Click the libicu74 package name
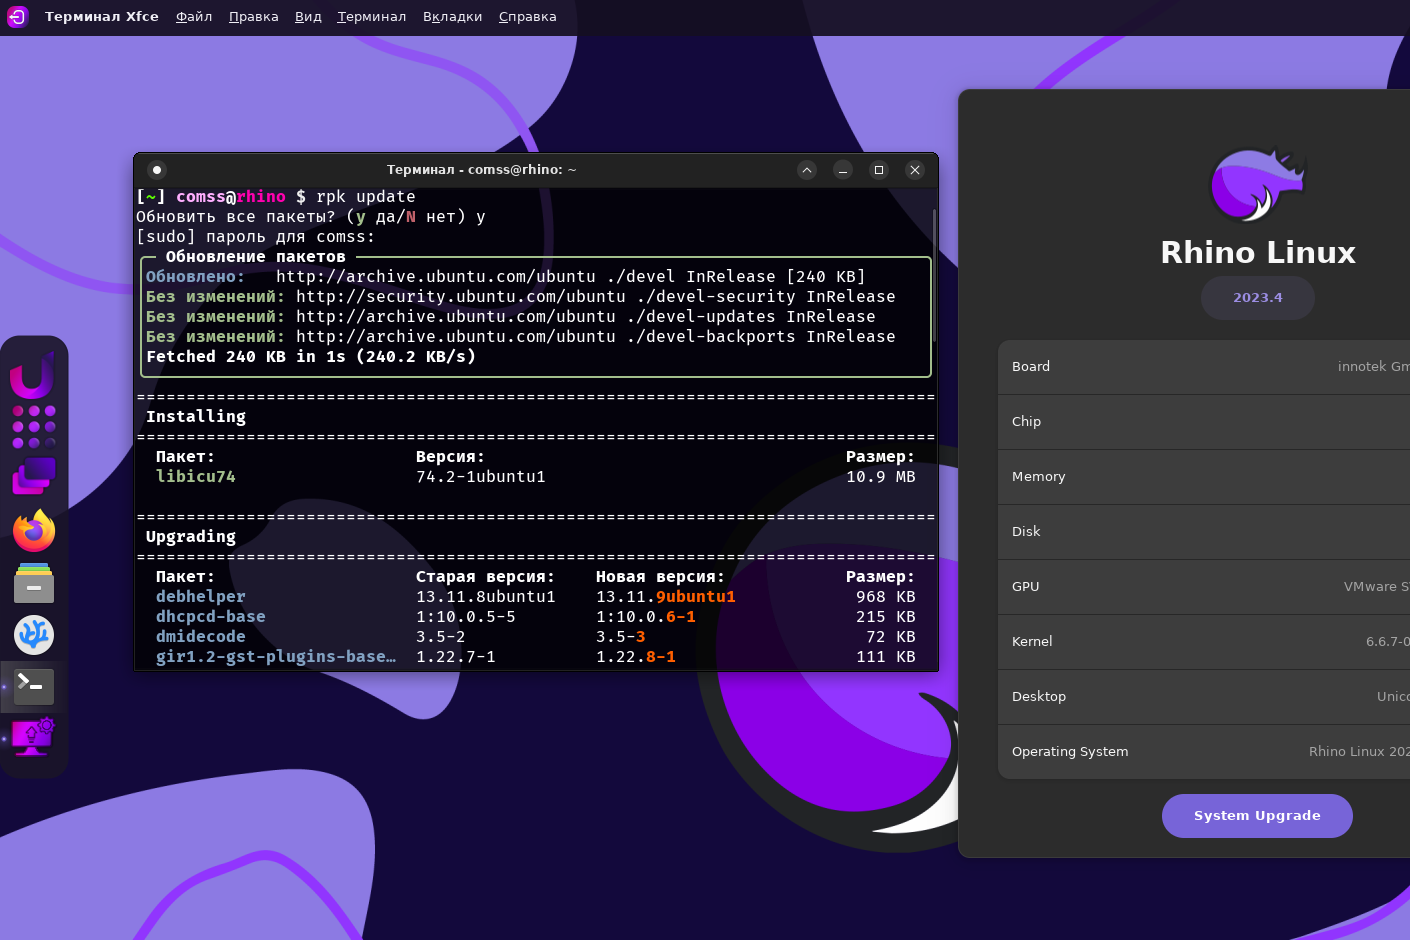 pyautogui.click(x=196, y=477)
